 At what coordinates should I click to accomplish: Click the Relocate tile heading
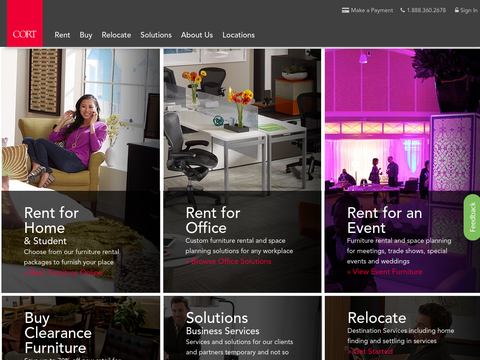click(x=377, y=318)
